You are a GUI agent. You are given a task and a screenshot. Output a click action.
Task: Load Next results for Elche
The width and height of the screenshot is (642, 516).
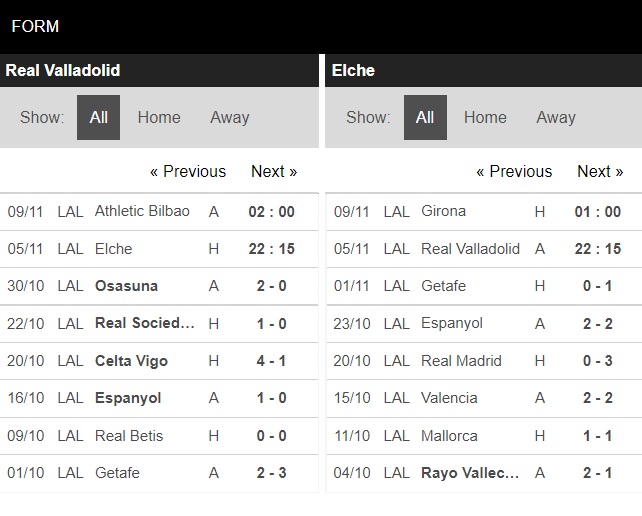click(600, 171)
